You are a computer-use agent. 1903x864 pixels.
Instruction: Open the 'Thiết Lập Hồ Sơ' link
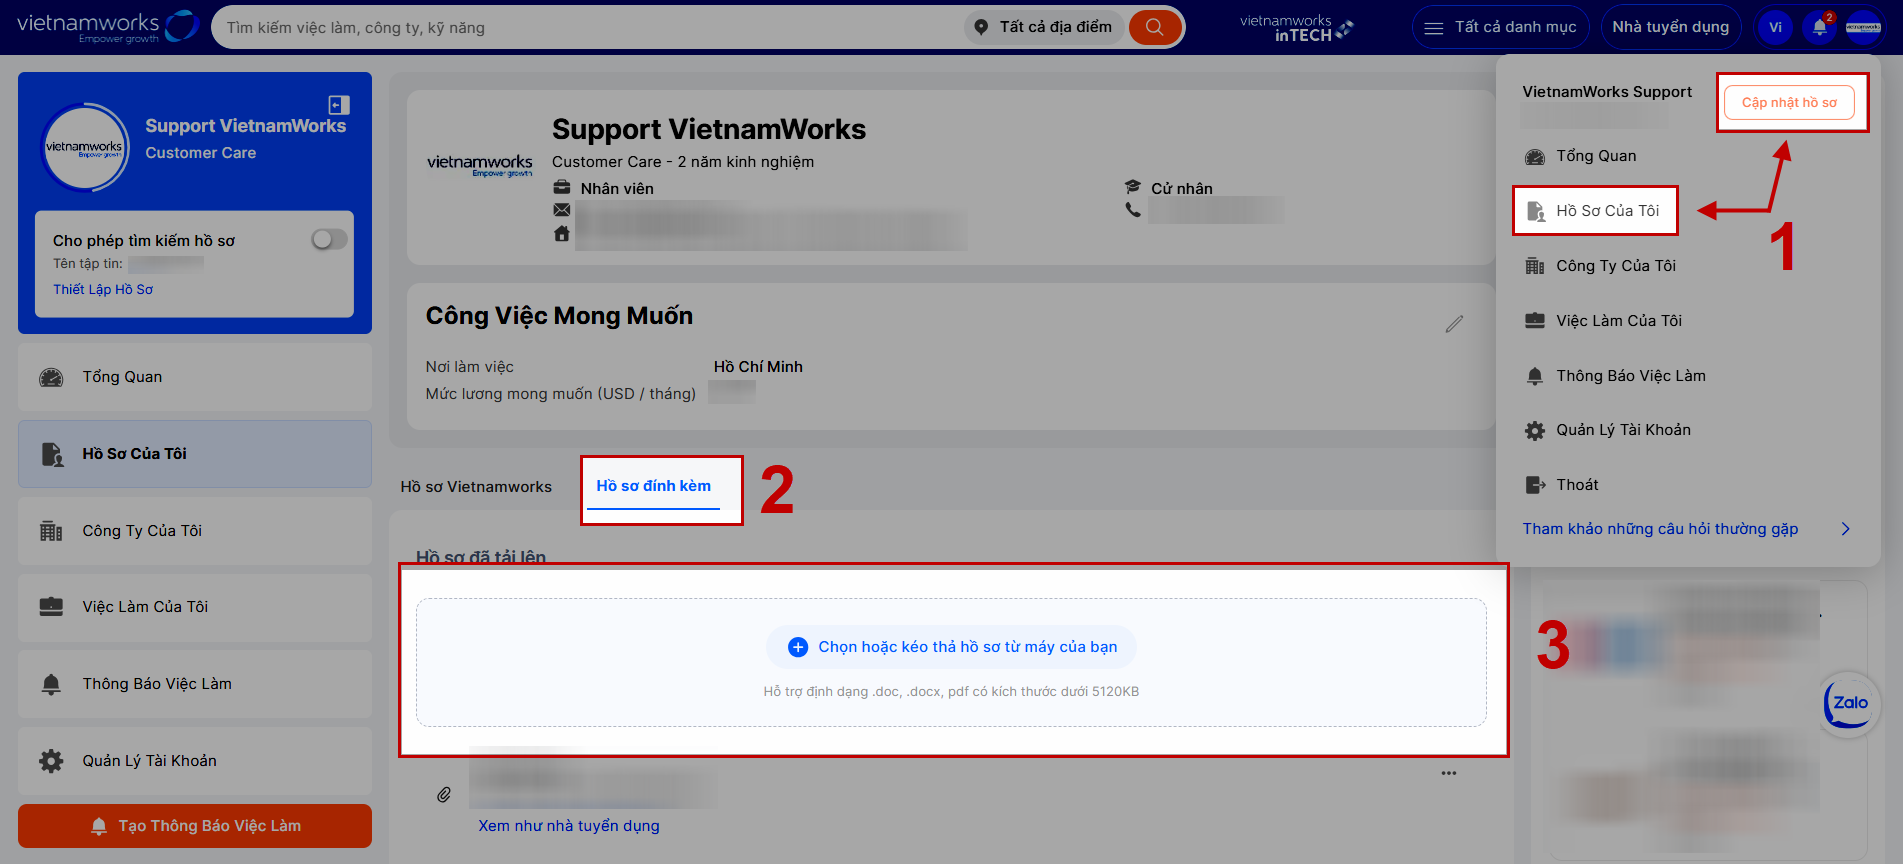pyautogui.click(x=103, y=289)
